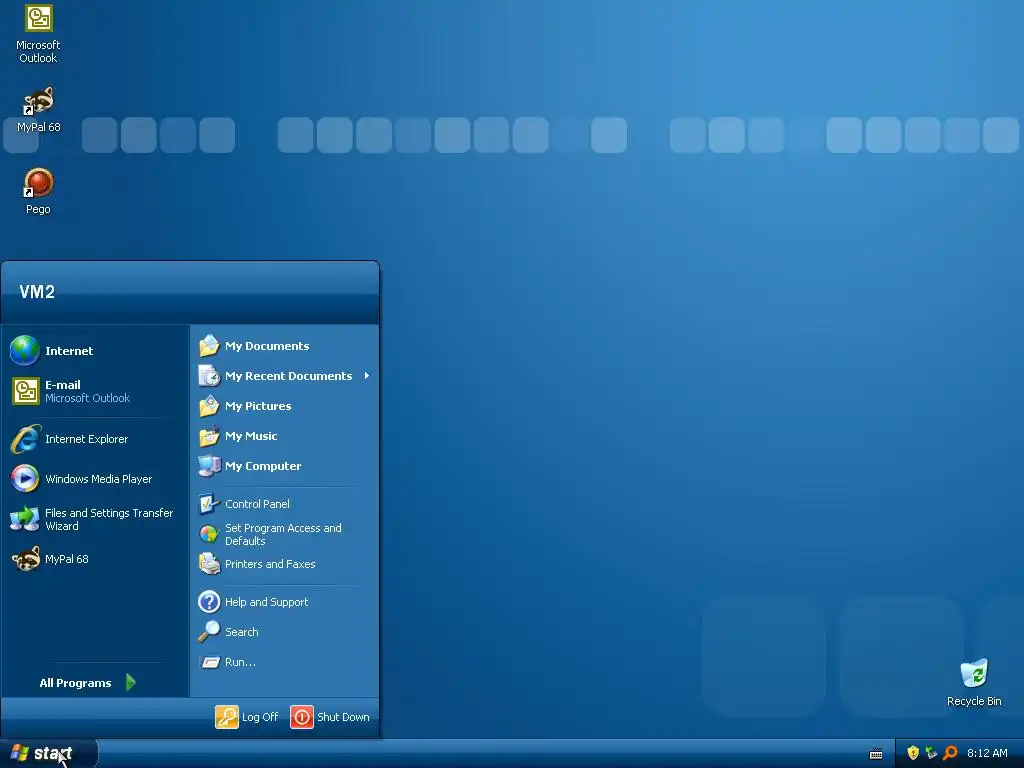
Task: Open Microsoft Outlook desktop shortcut
Action: click(x=39, y=34)
